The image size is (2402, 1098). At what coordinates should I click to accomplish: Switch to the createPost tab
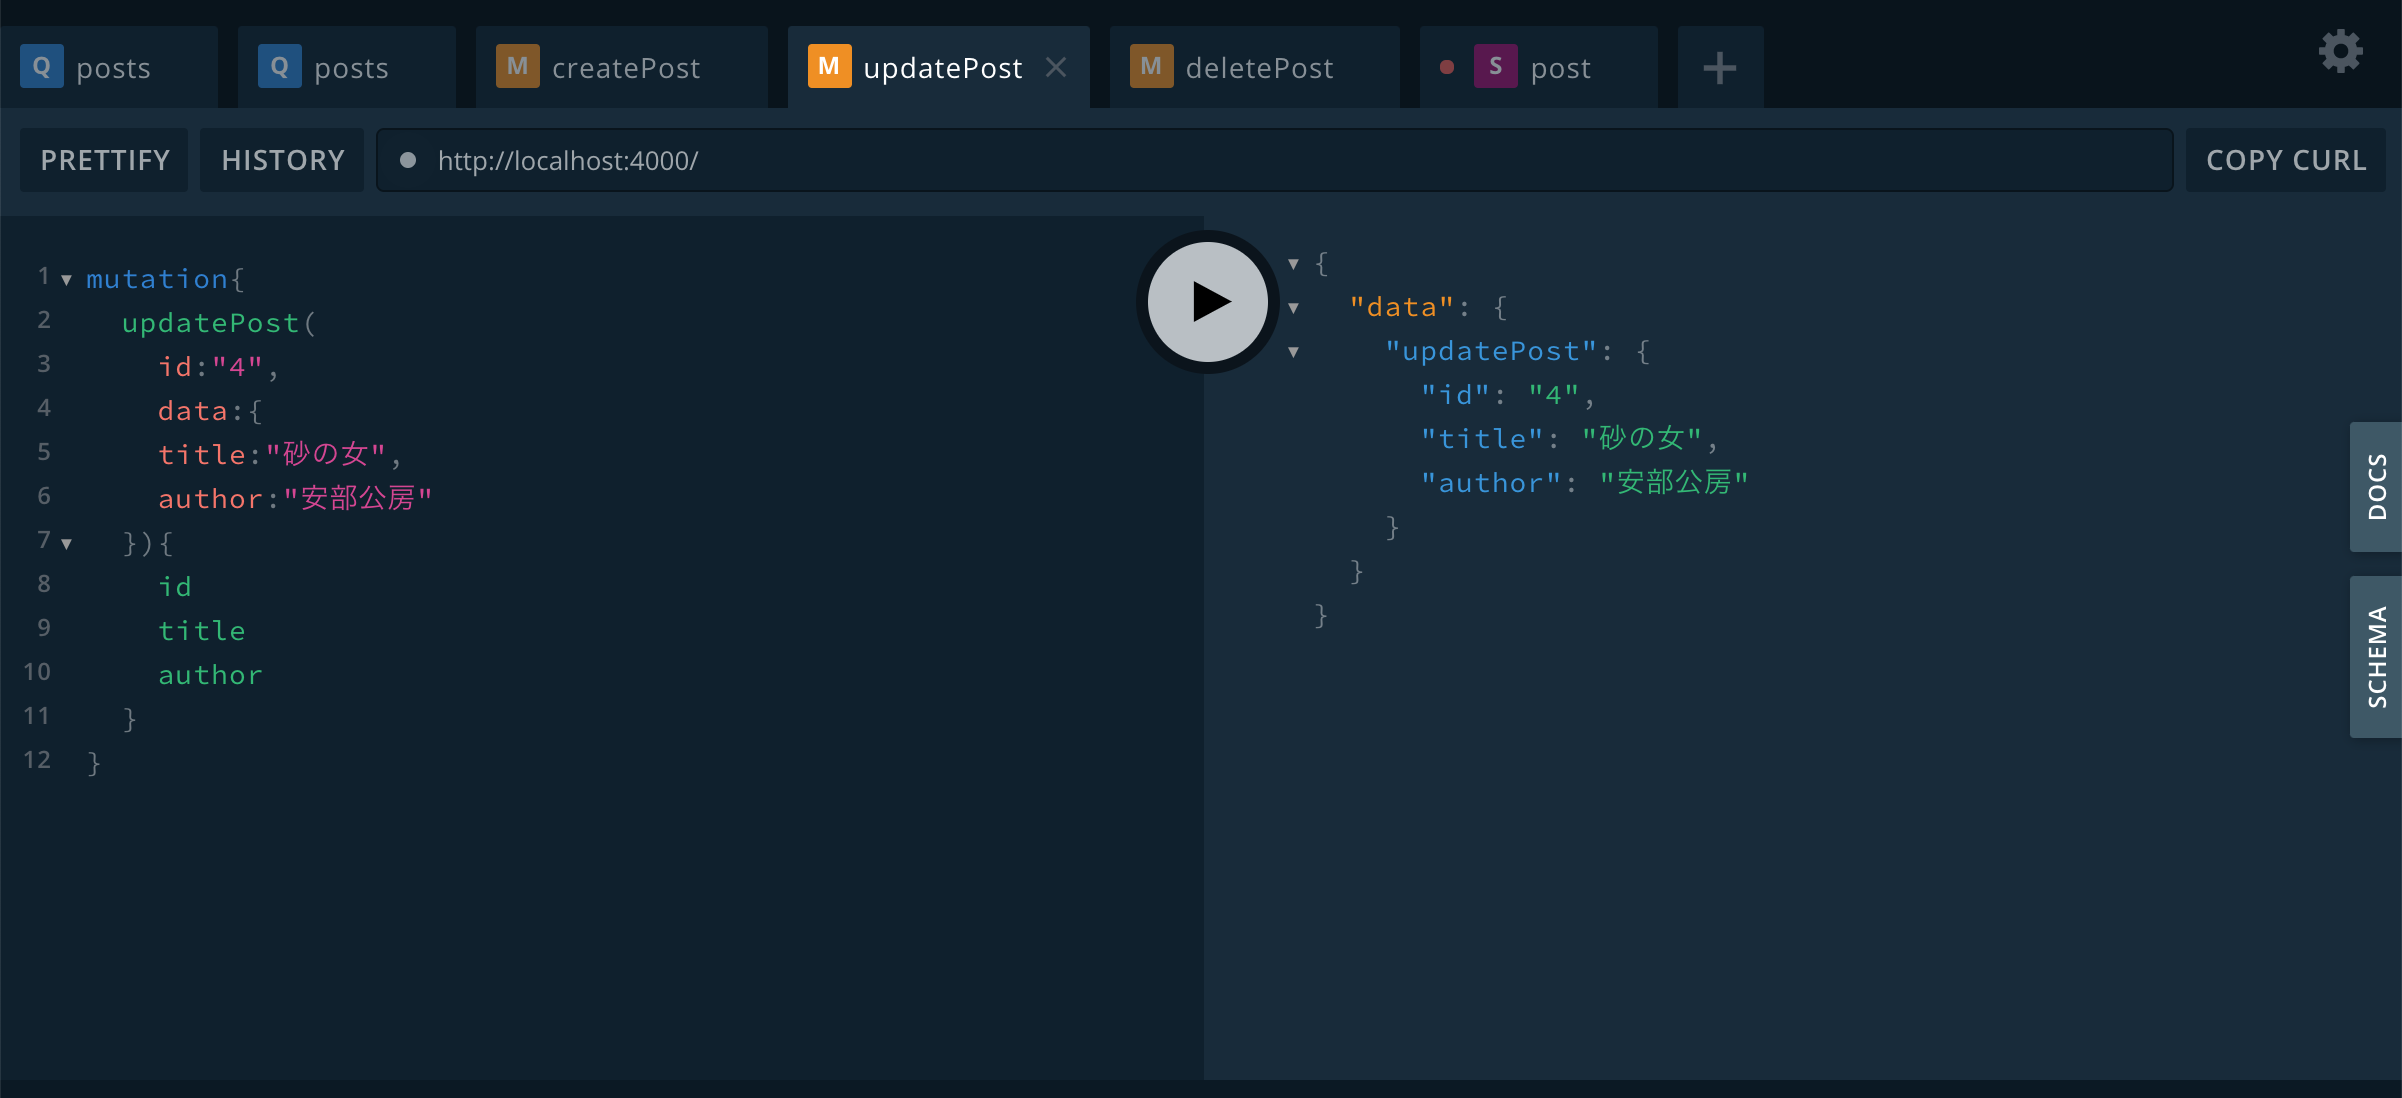626,68
